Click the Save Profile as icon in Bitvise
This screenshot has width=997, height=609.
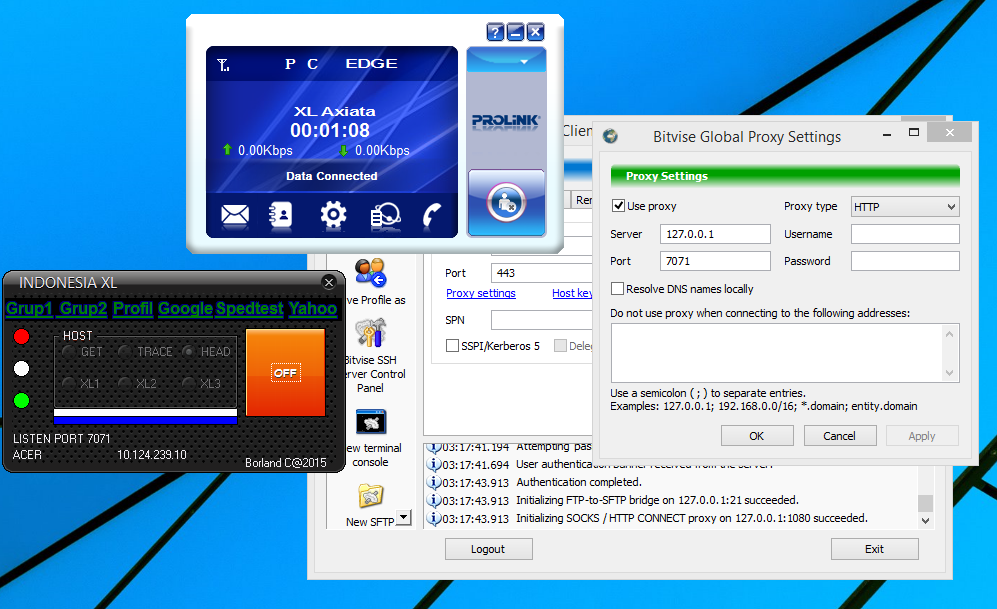click(371, 273)
